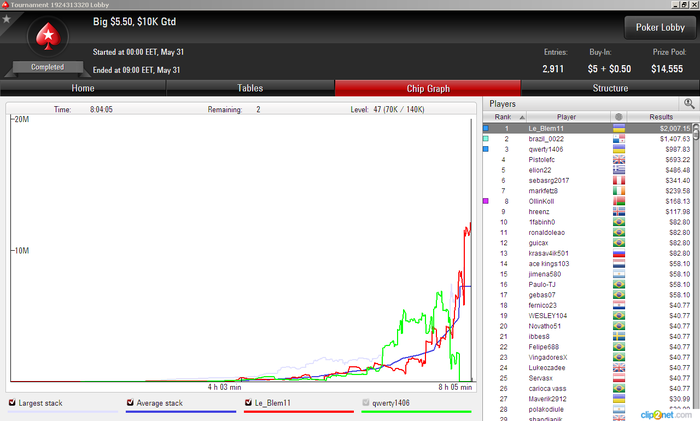
Task: Open the Tables tab
Action: pos(250,88)
